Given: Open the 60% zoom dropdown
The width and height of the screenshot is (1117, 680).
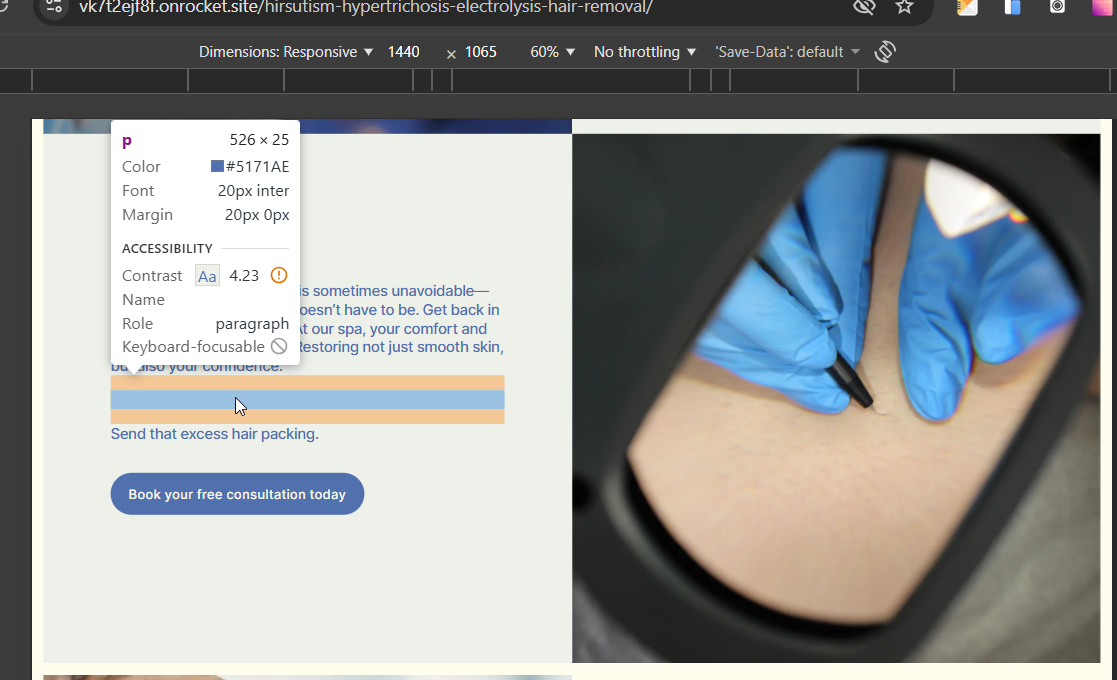Looking at the screenshot, I should coord(552,52).
